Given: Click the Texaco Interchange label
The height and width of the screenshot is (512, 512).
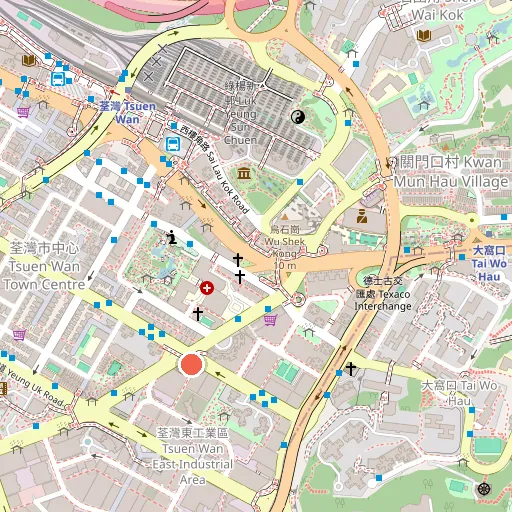Looking at the screenshot, I should click(x=383, y=294).
